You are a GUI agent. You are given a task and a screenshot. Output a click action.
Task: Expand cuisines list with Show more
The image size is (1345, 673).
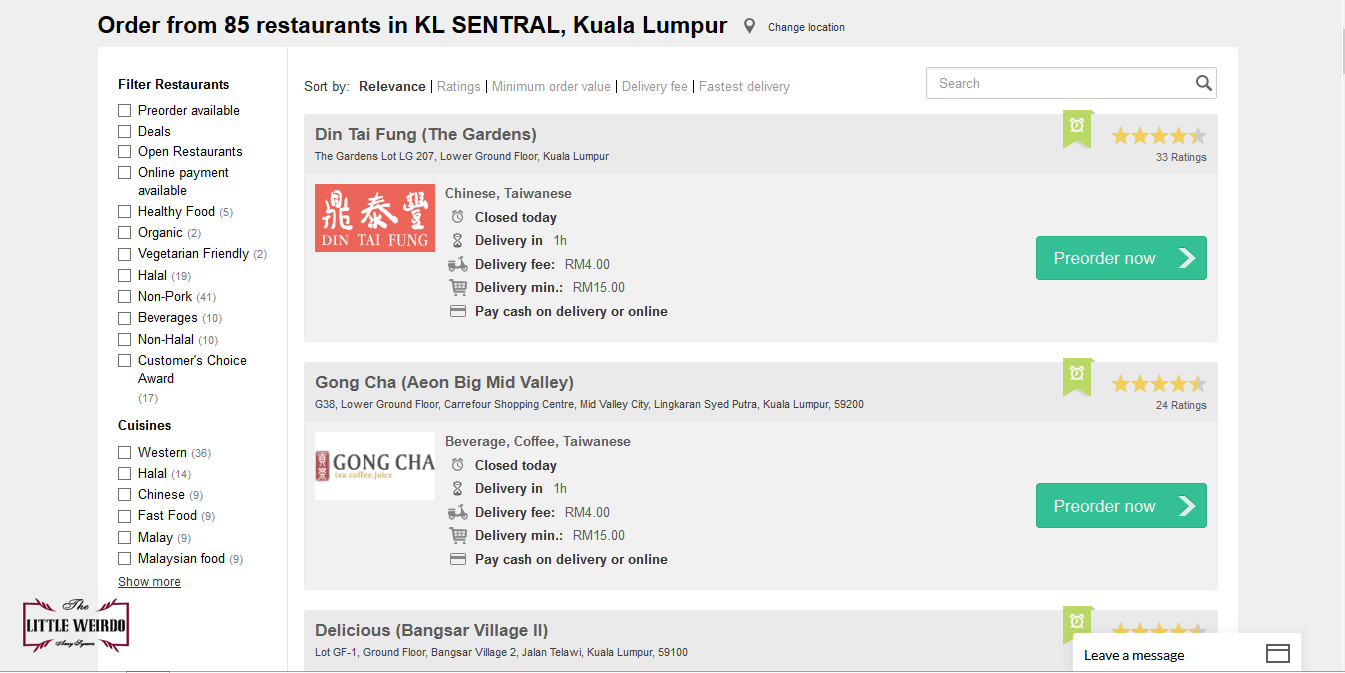[x=149, y=582]
